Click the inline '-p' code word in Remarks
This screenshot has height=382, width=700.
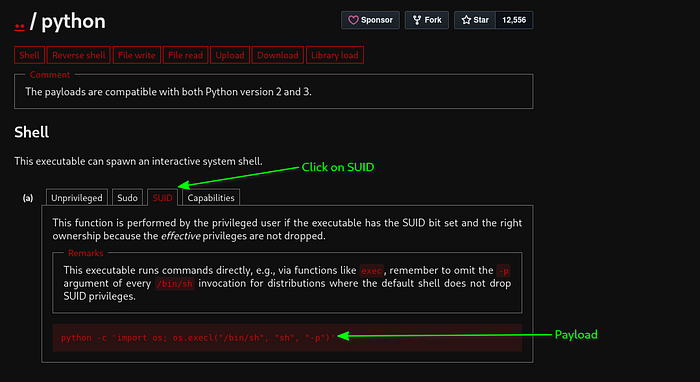click(x=504, y=271)
